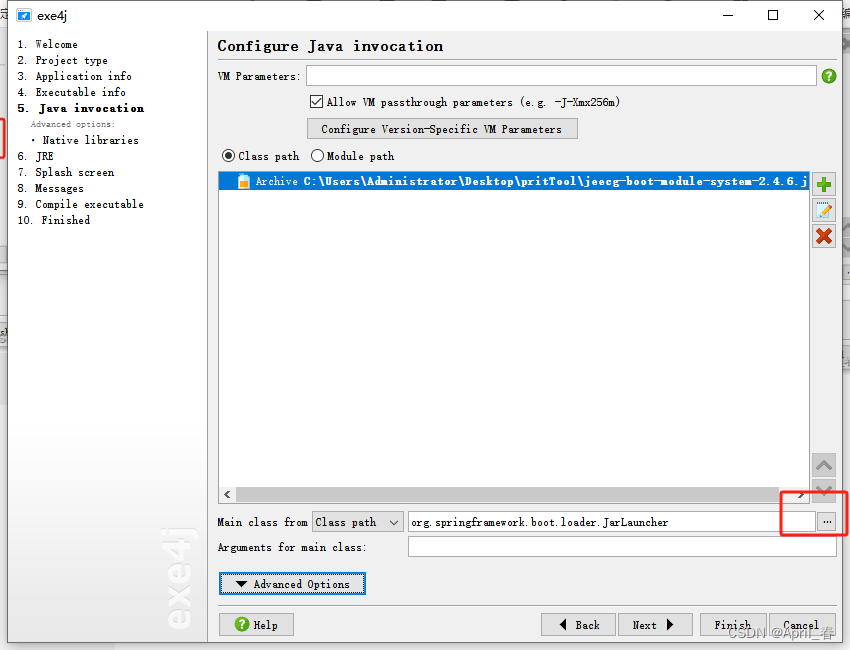The width and height of the screenshot is (850, 650).
Task: Click the exe4j title bar app icon
Action: click(24, 15)
